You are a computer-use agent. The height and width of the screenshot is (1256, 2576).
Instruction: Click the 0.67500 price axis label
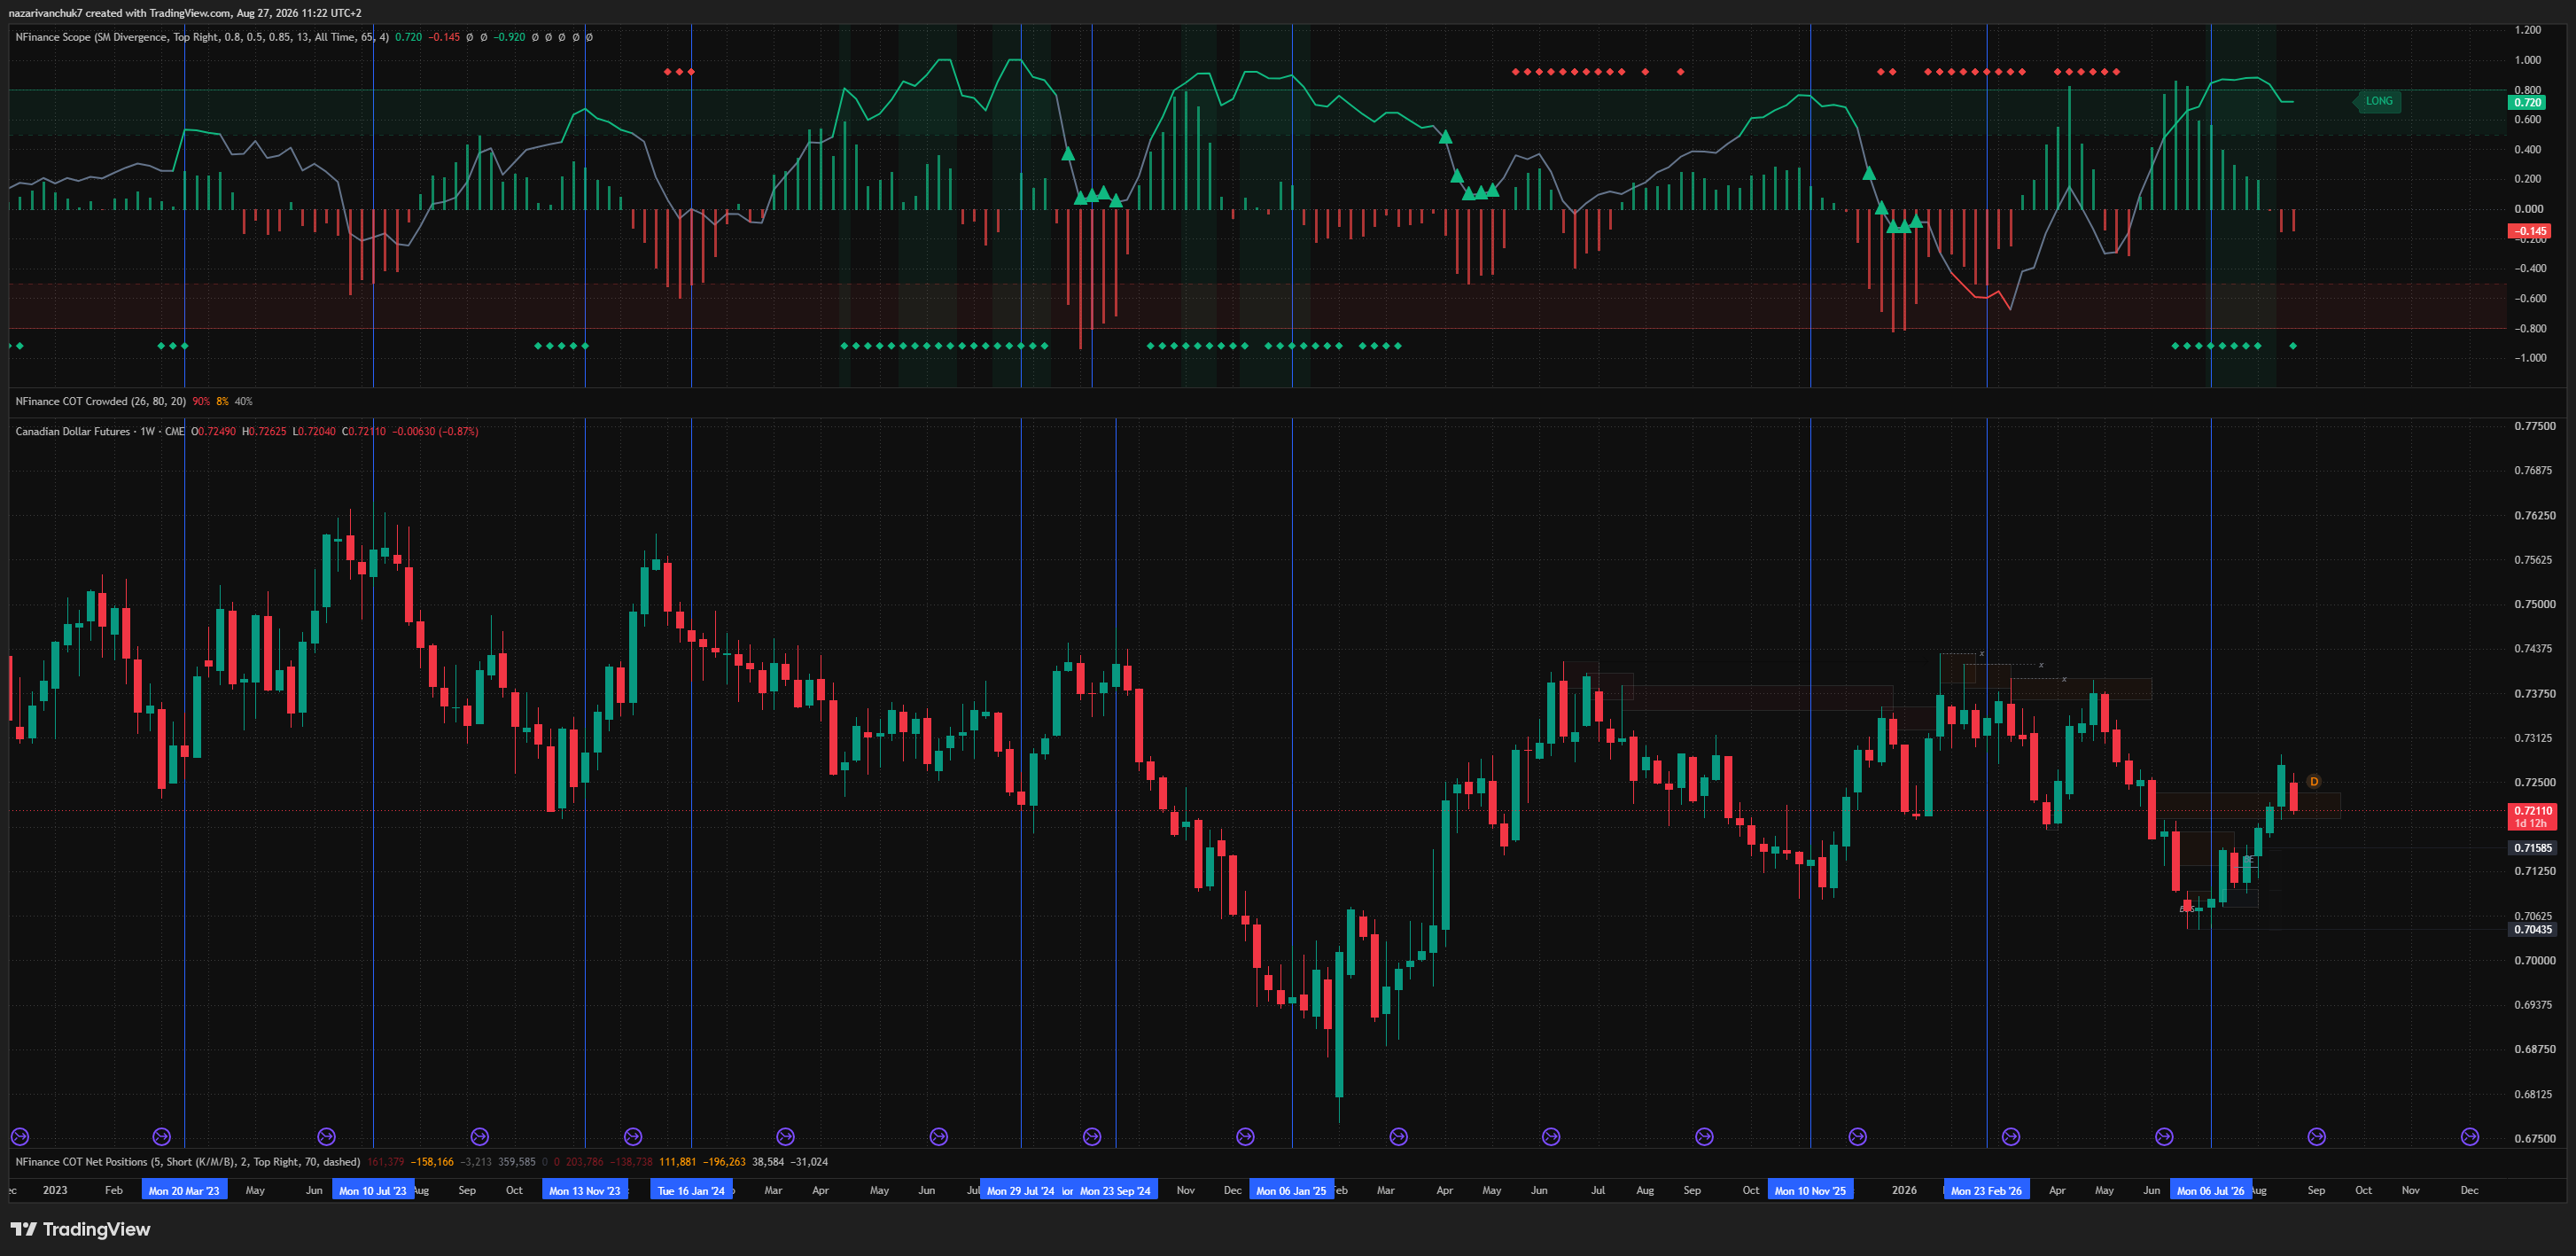point(2534,1138)
